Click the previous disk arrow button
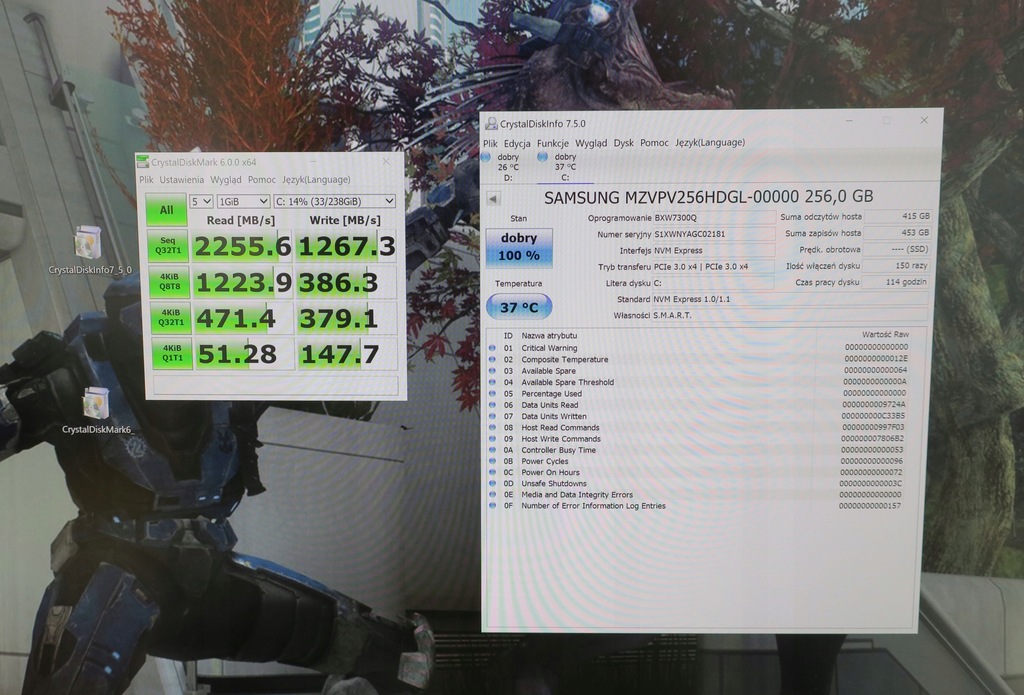Screen dimensions: 1024x695 494,199
